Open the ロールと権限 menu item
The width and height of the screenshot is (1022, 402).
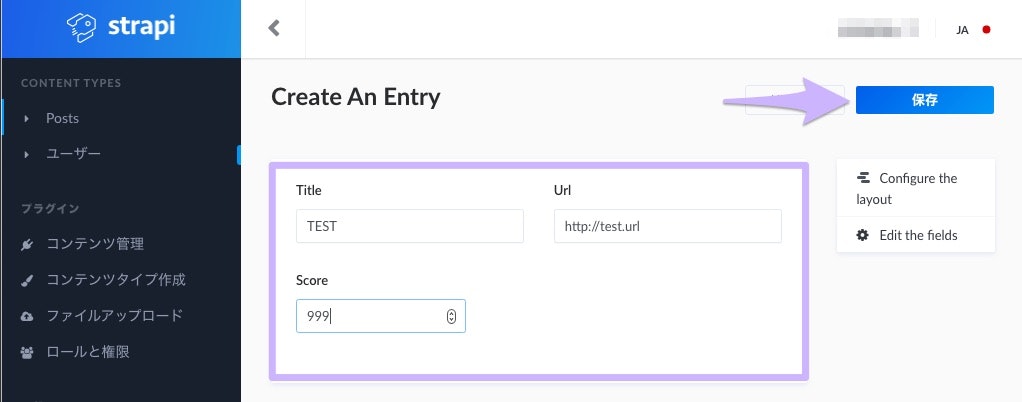click(88, 352)
